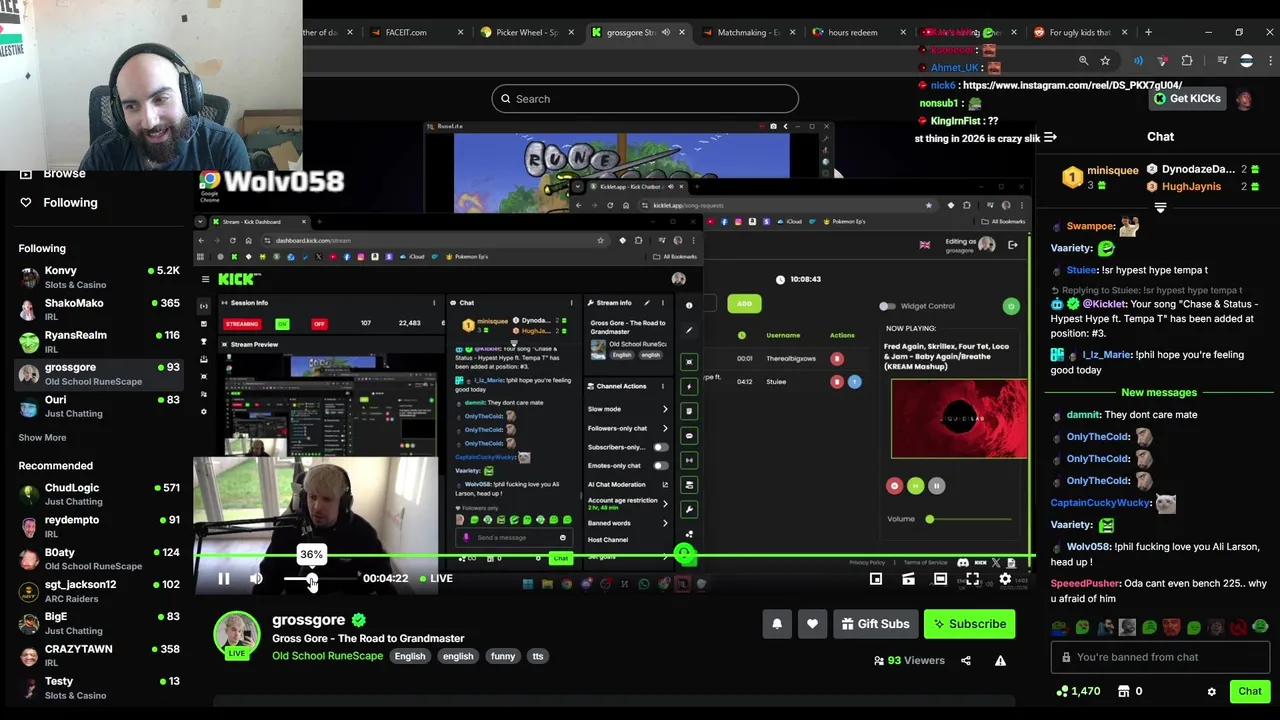Adjust the player volume slider
Screen dimensions: 1280x720
coord(319,579)
